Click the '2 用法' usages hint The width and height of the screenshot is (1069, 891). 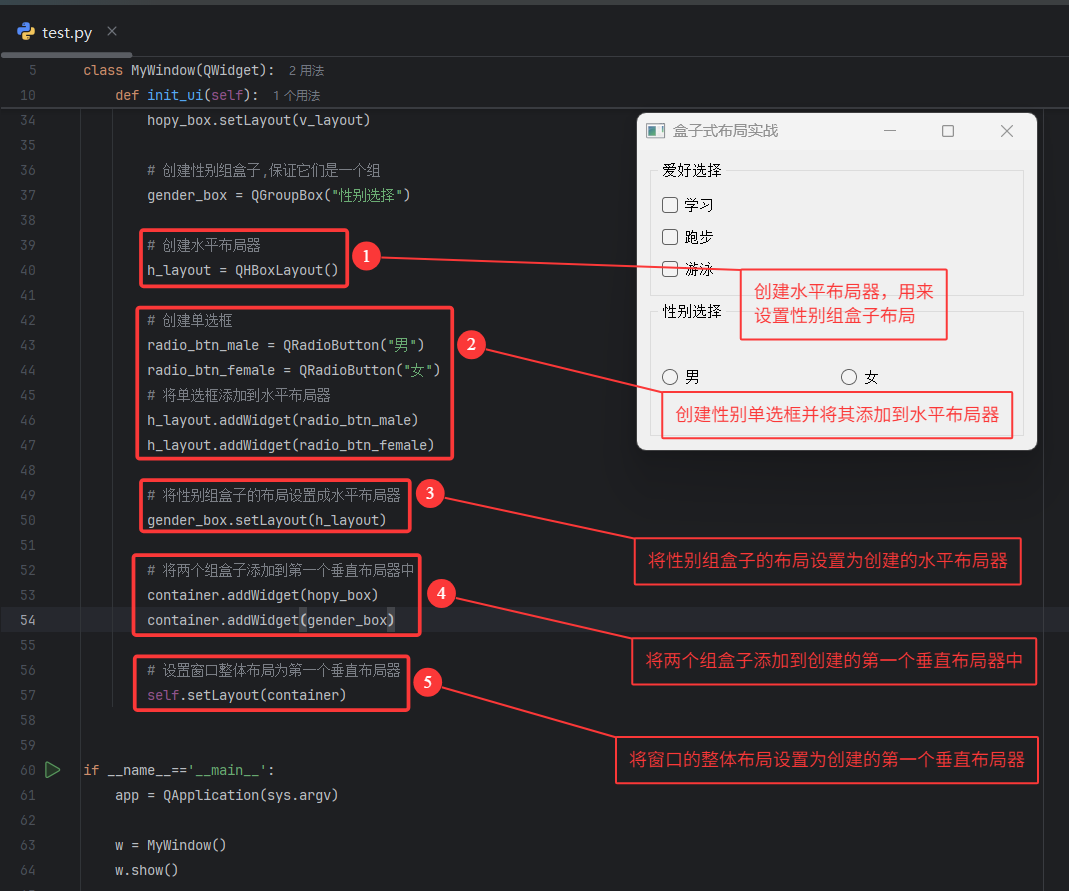306,70
